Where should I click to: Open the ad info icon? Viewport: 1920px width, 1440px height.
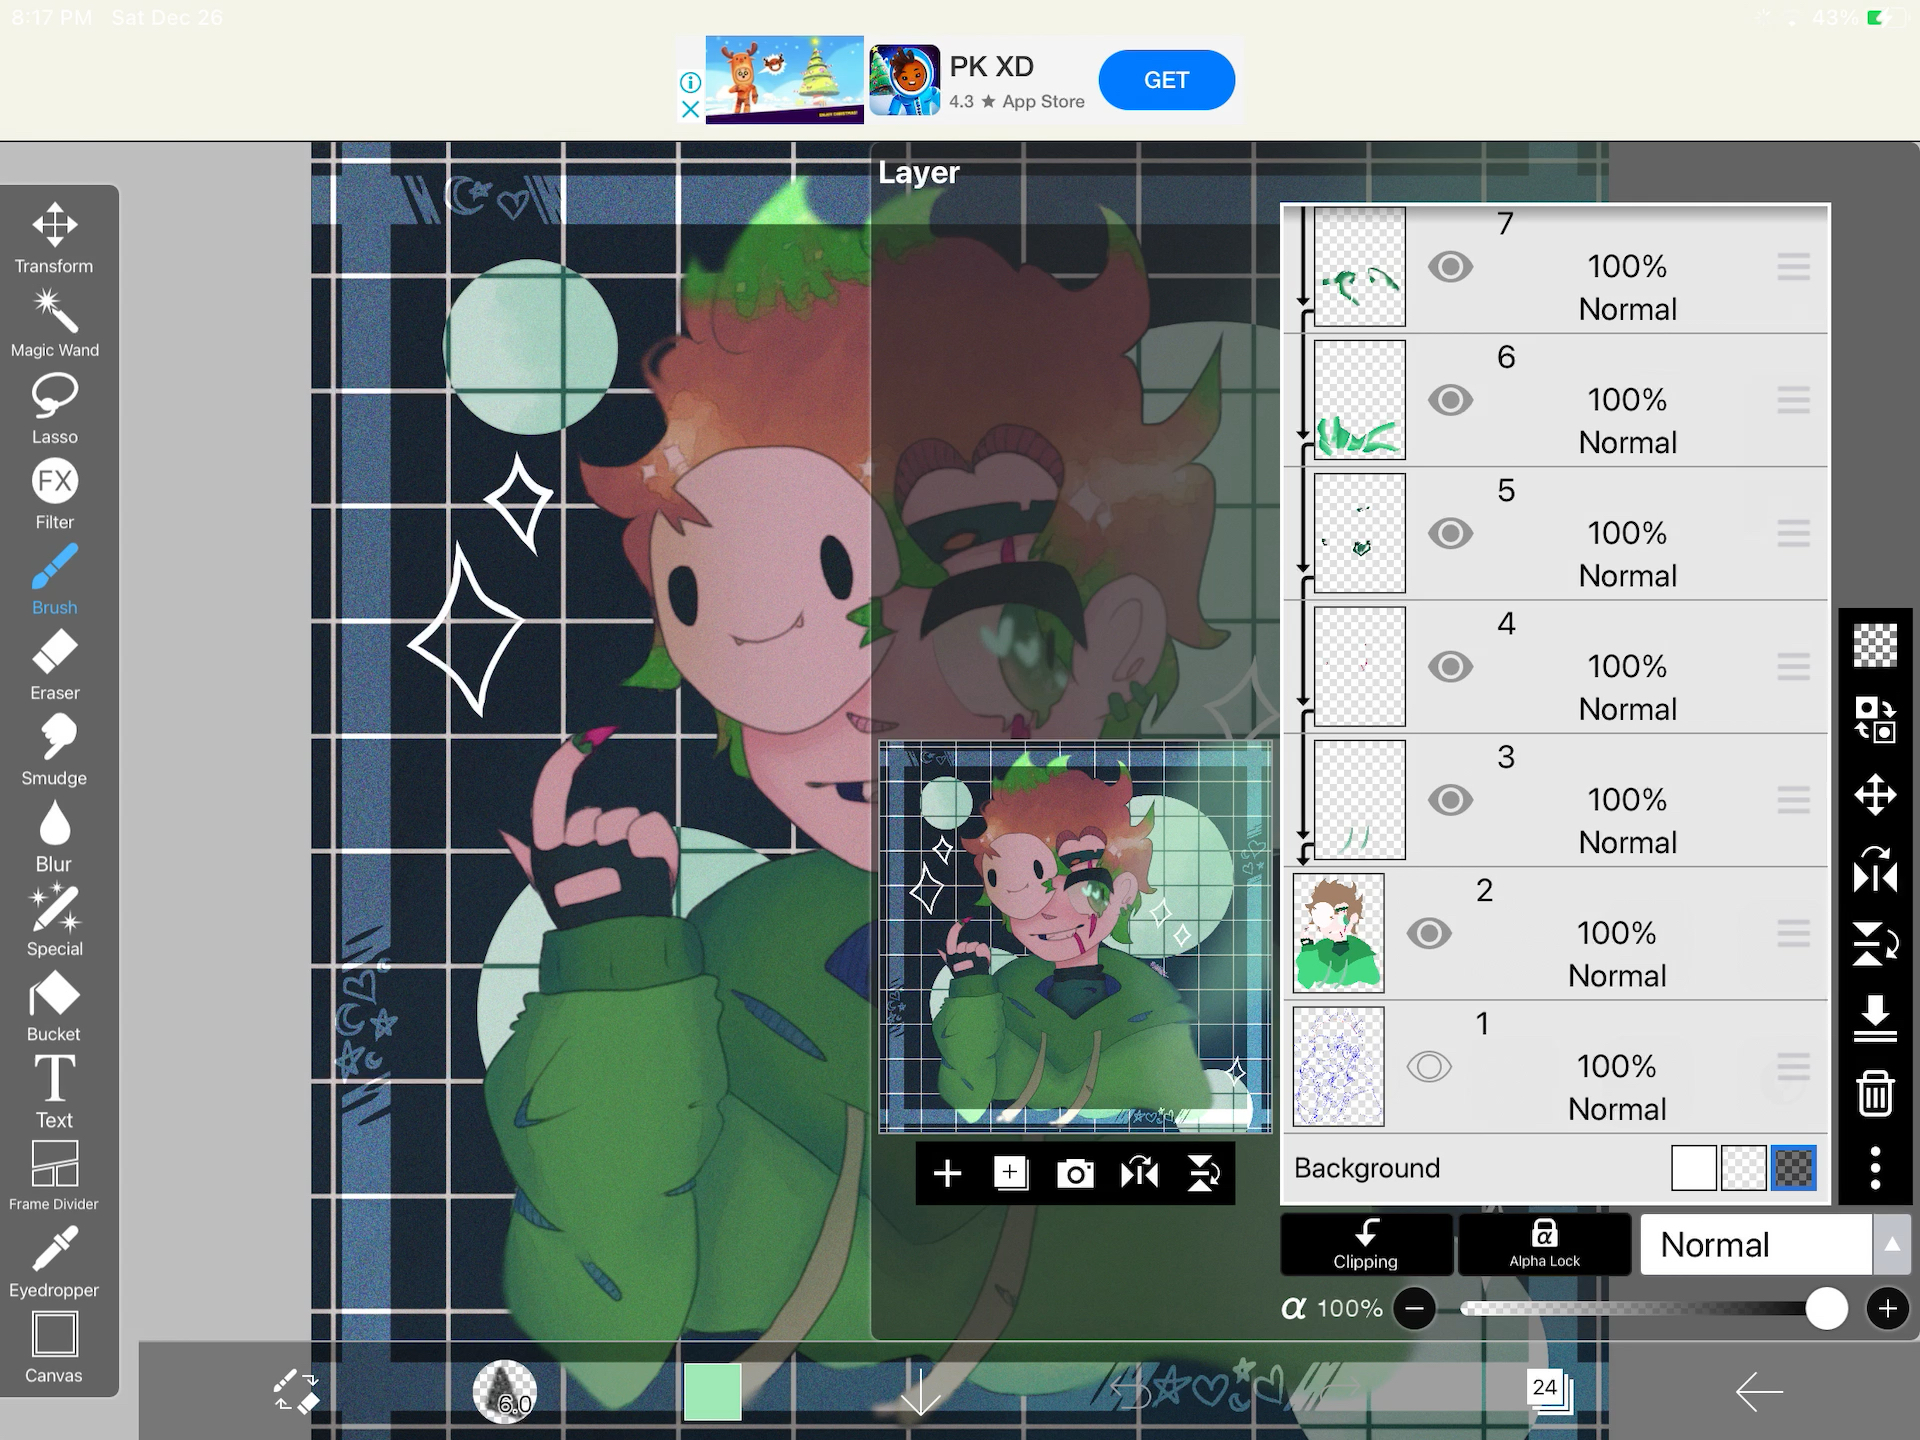point(690,82)
